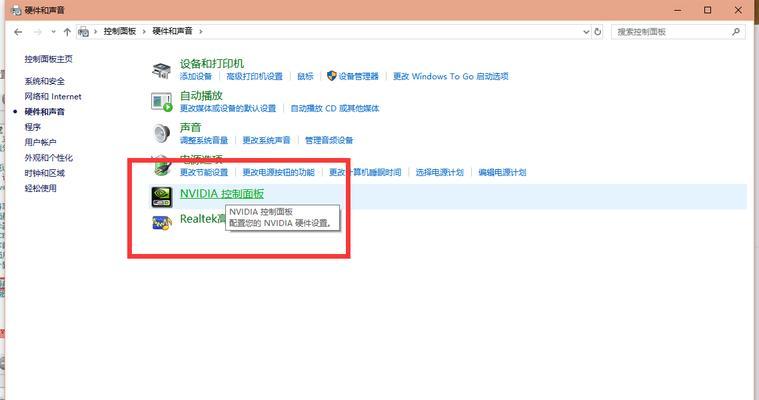The height and width of the screenshot is (400, 759).
Task: Click the Forward arrow in navigation bar
Action: (38, 32)
